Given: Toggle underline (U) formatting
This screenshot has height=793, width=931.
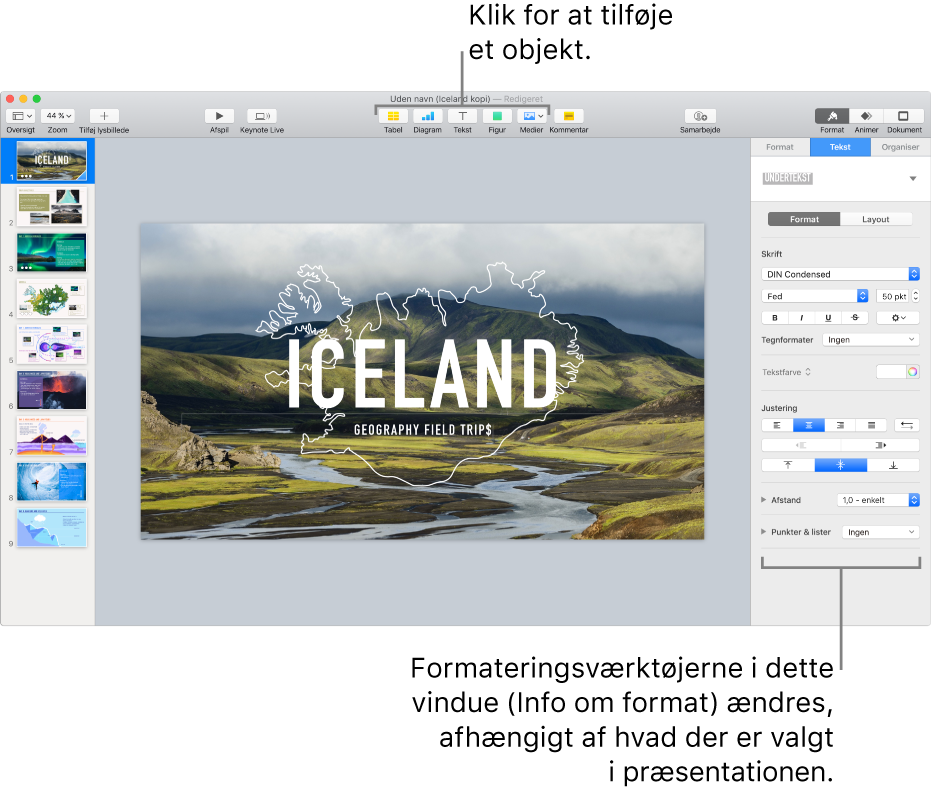Looking at the screenshot, I should (x=828, y=318).
